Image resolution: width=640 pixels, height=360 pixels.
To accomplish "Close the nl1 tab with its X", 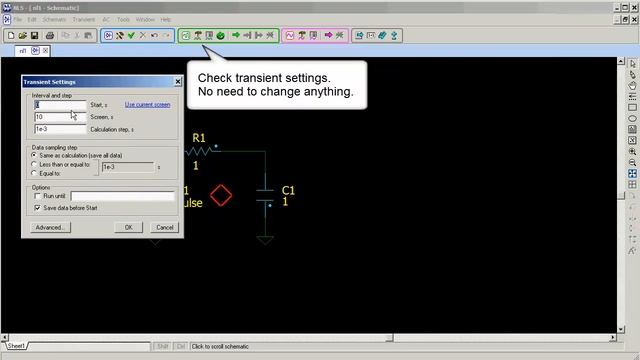I will tap(45, 51).
